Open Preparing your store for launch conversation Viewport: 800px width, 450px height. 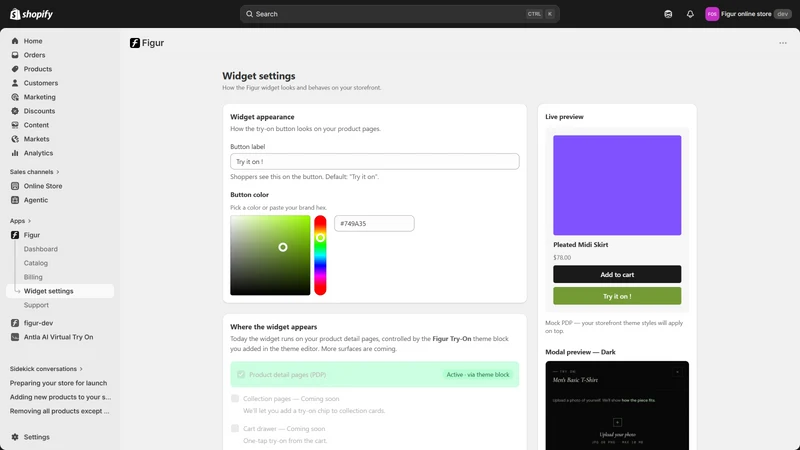point(59,383)
